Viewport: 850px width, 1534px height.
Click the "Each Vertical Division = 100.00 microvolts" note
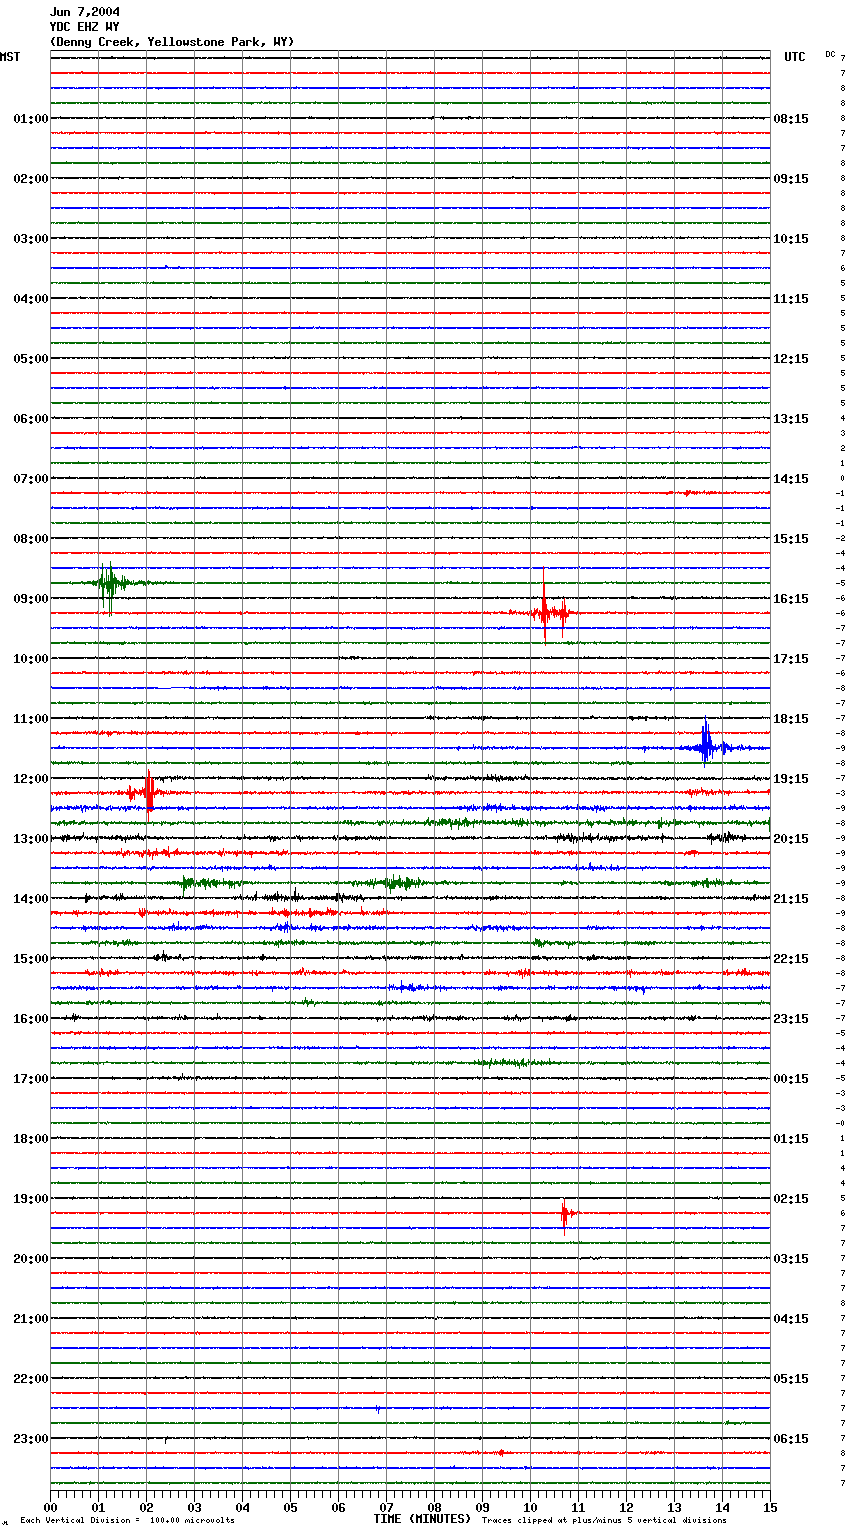tap(127, 1521)
